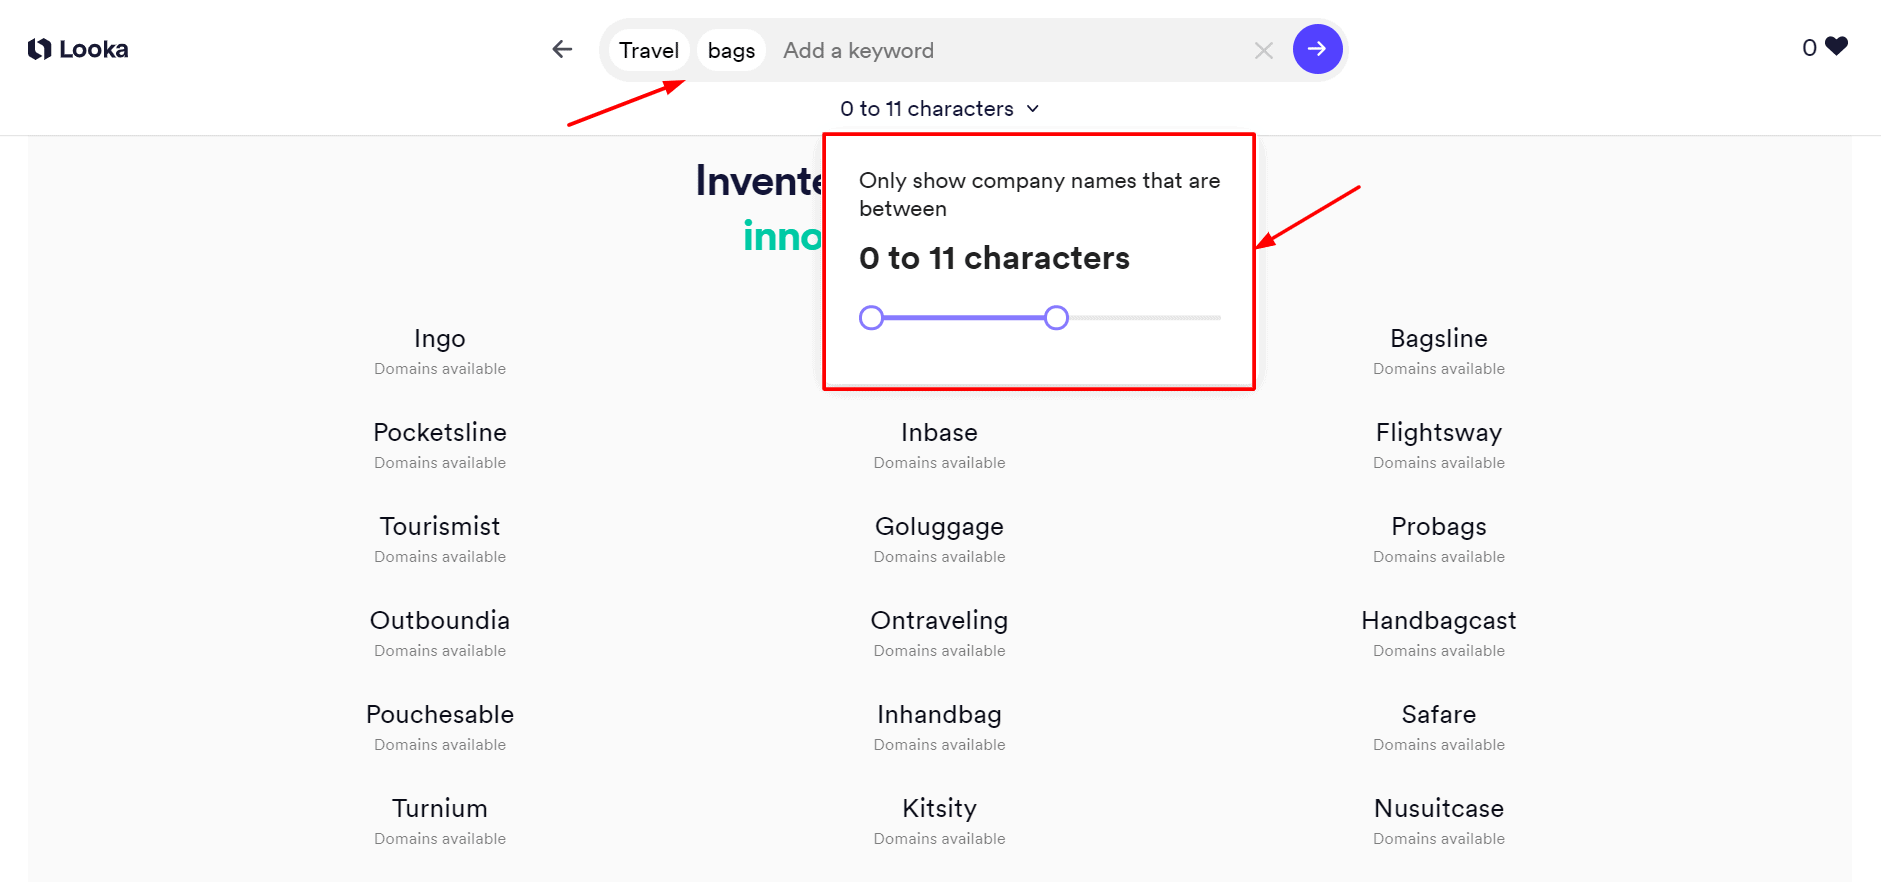Viewport: 1881px width, 882px height.
Task: Open the Flightsway name result
Action: click(x=1438, y=433)
